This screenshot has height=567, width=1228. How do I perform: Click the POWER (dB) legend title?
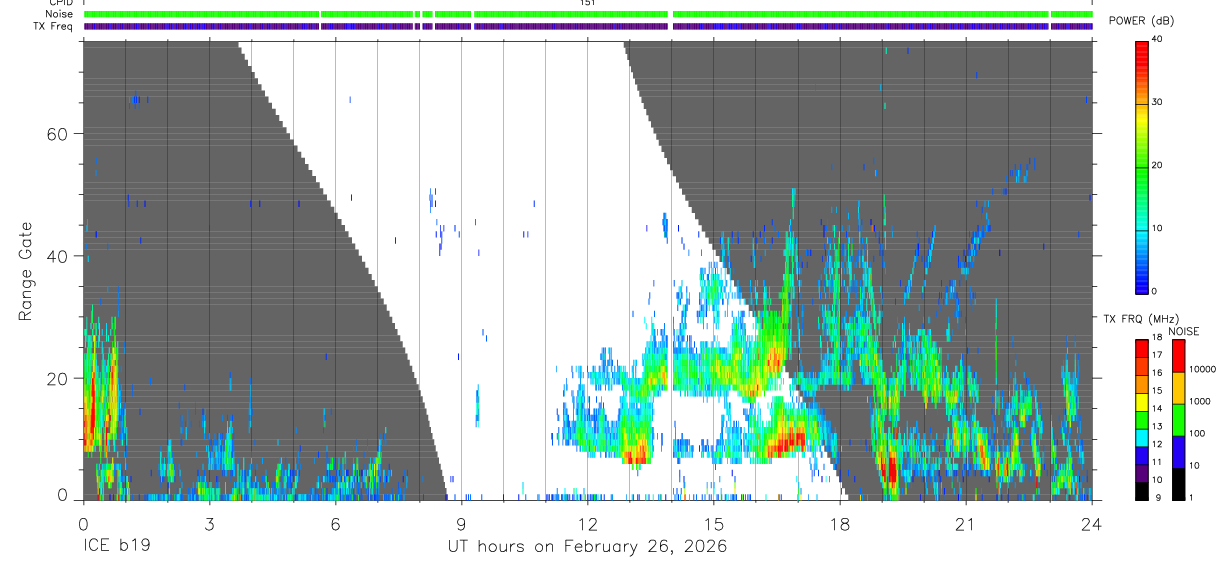click(x=1141, y=21)
